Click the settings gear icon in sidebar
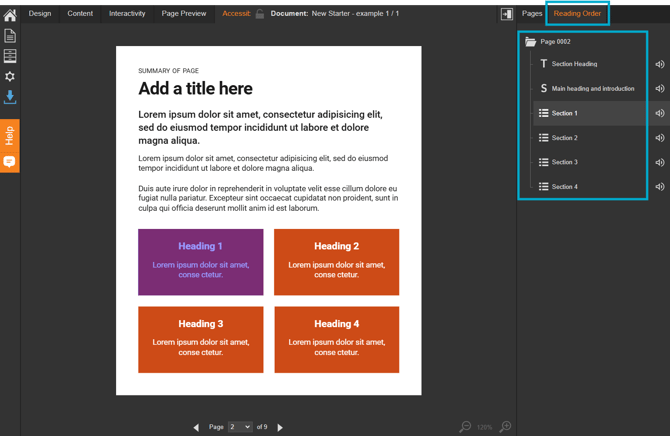The image size is (670, 436). [x=10, y=76]
